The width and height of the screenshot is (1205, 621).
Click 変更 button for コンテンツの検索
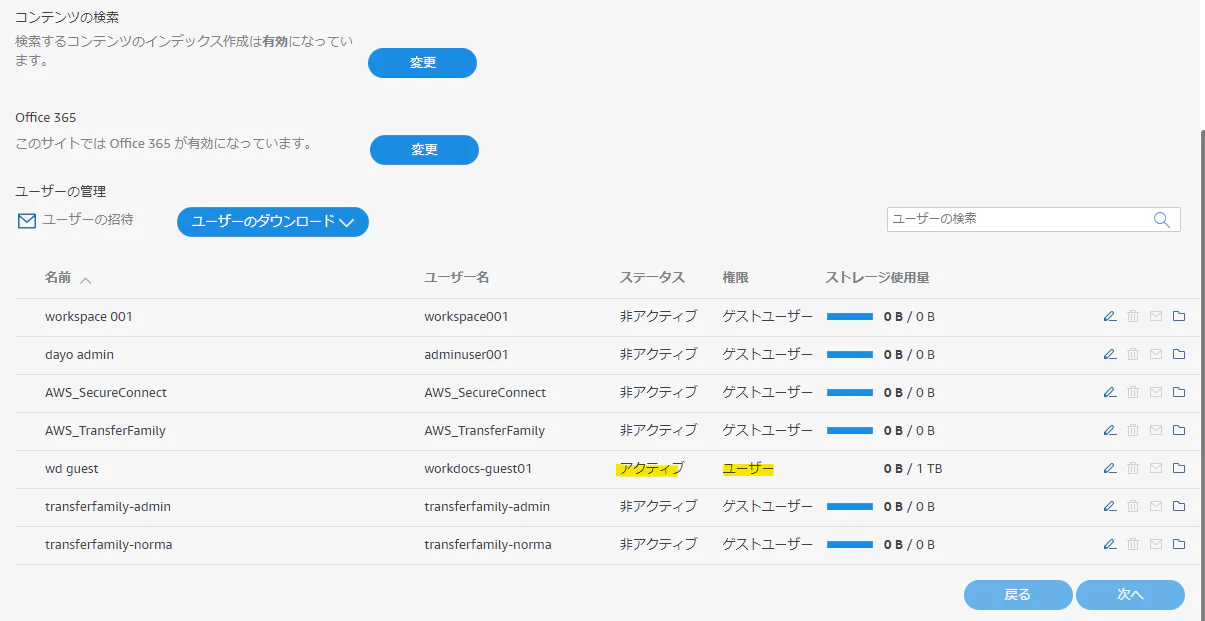coord(422,63)
